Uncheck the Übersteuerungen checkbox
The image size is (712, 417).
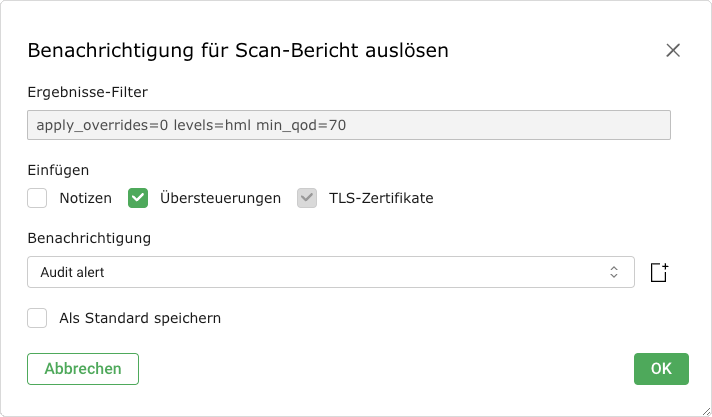coord(138,198)
